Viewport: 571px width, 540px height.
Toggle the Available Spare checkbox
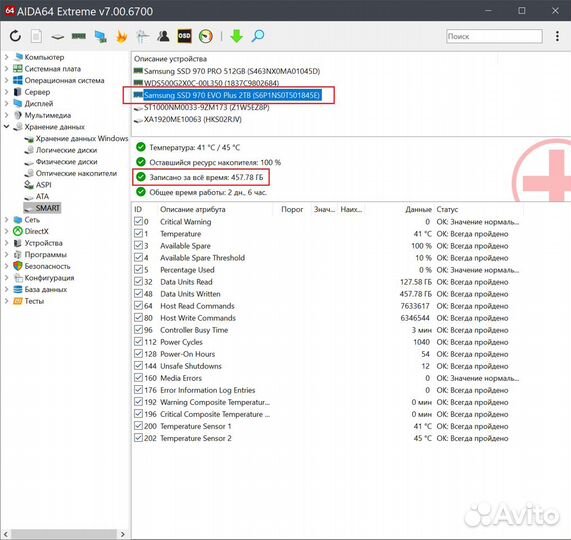[x=138, y=245]
